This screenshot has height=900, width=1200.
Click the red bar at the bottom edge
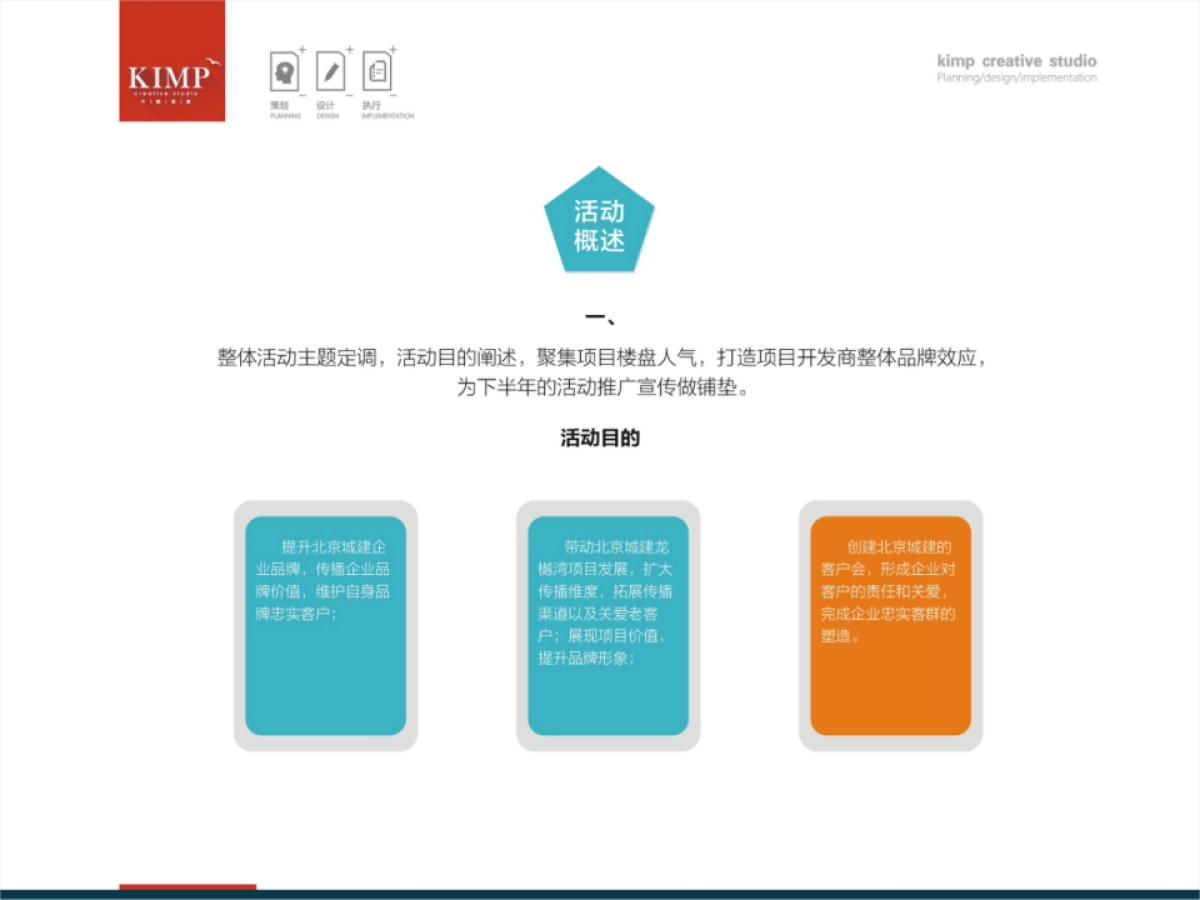187,886
